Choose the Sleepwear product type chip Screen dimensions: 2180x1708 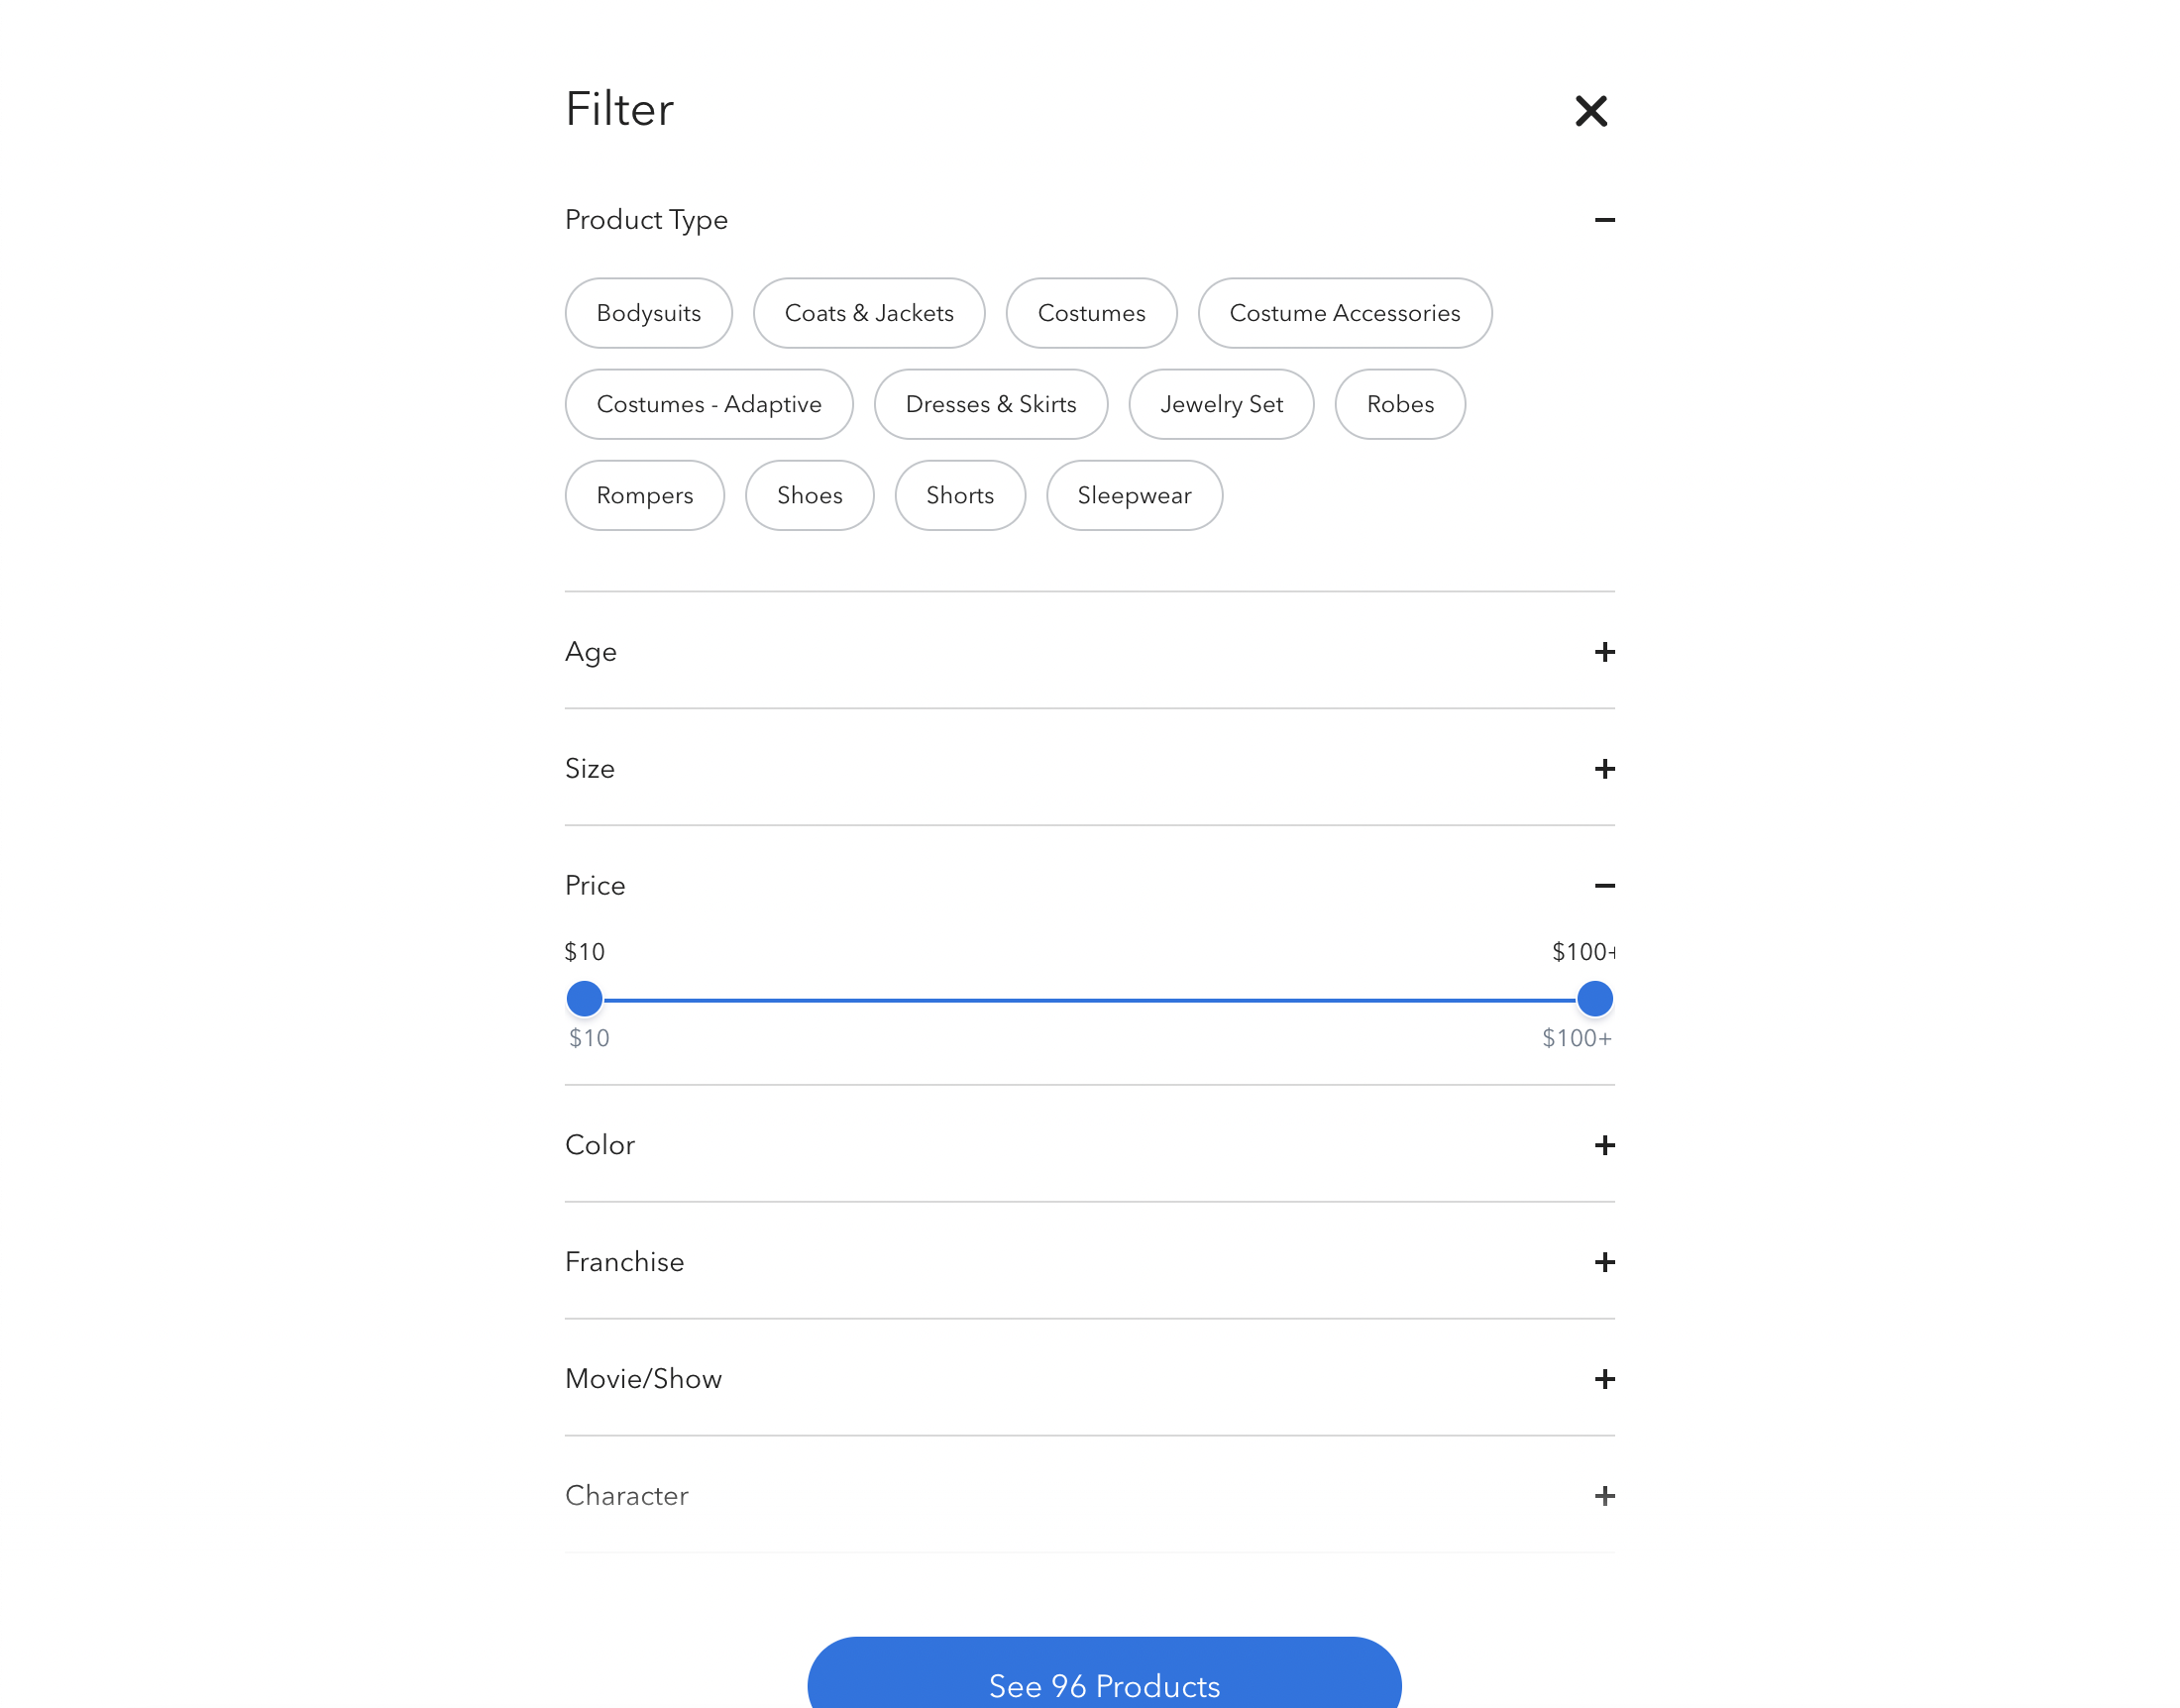click(1134, 495)
